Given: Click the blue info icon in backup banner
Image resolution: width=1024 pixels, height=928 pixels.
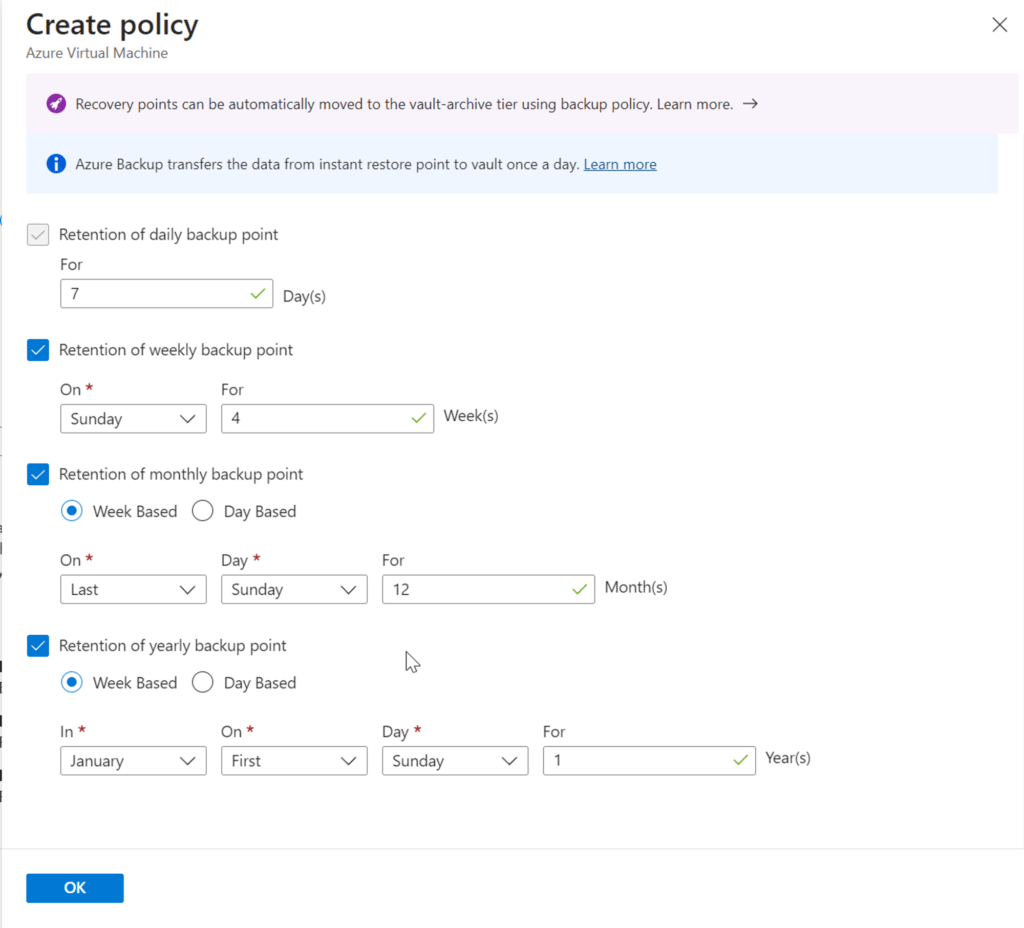Looking at the screenshot, I should pyautogui.click(x=56, y=164).
